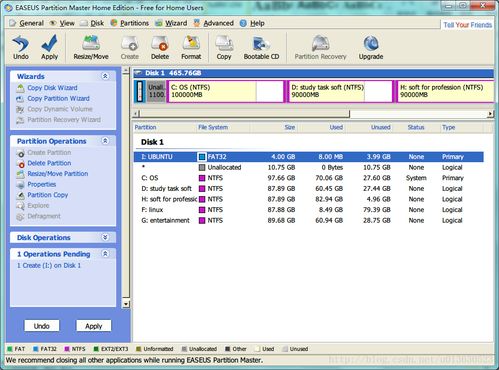Click the Partition Recovery Wizard icon
Image resolution: width=499 pixels, height=370 pixels.
click(x=20, y=120)
